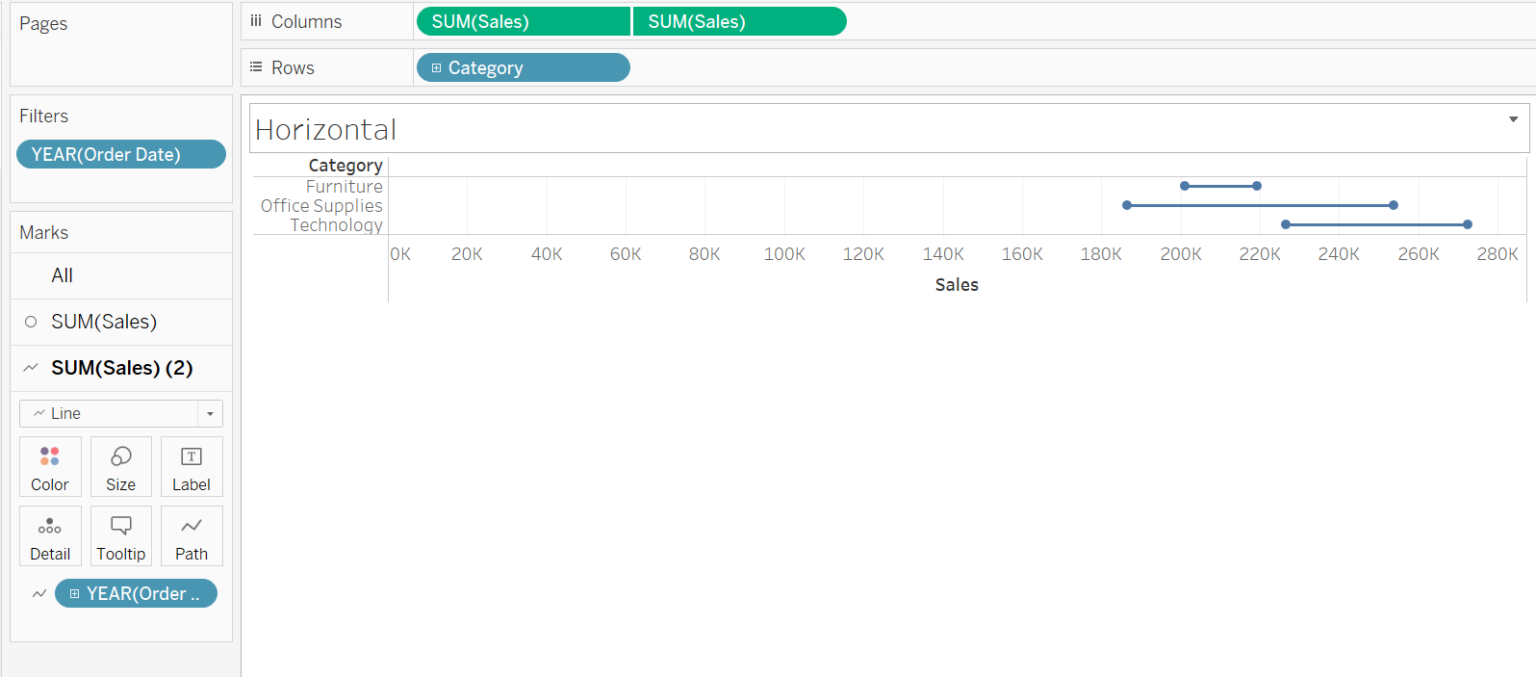Click the Category pill on the Rows shelf
Screen dimensions: 1536x677
(x=522, y=67)
